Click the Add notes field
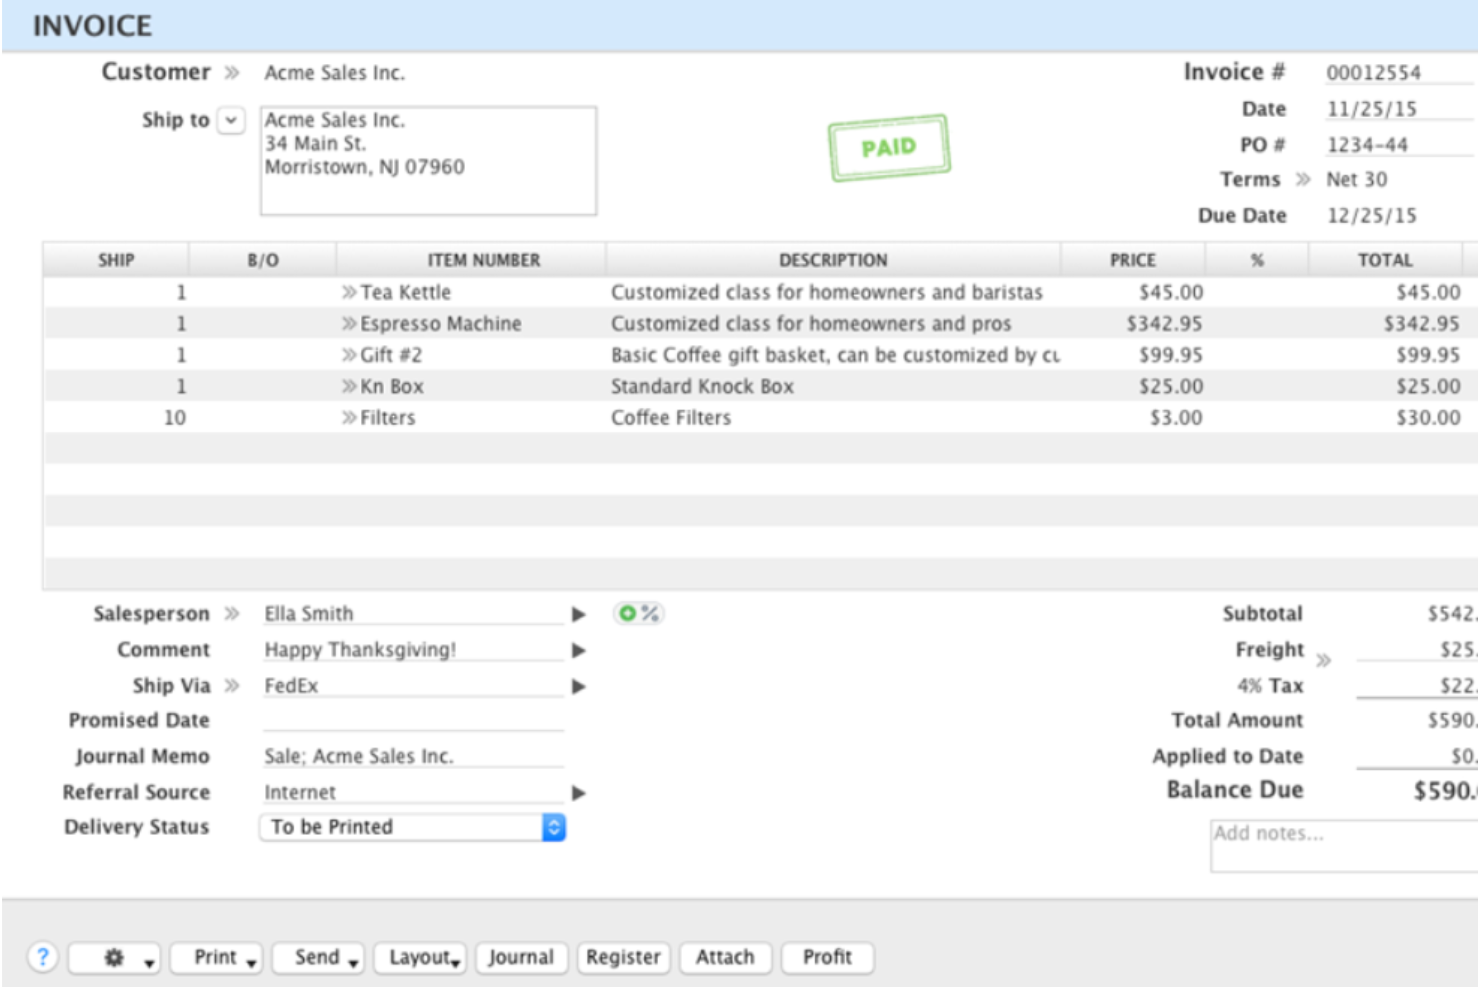This screenshot has width=1480, height=987. tap(1330, 845)
